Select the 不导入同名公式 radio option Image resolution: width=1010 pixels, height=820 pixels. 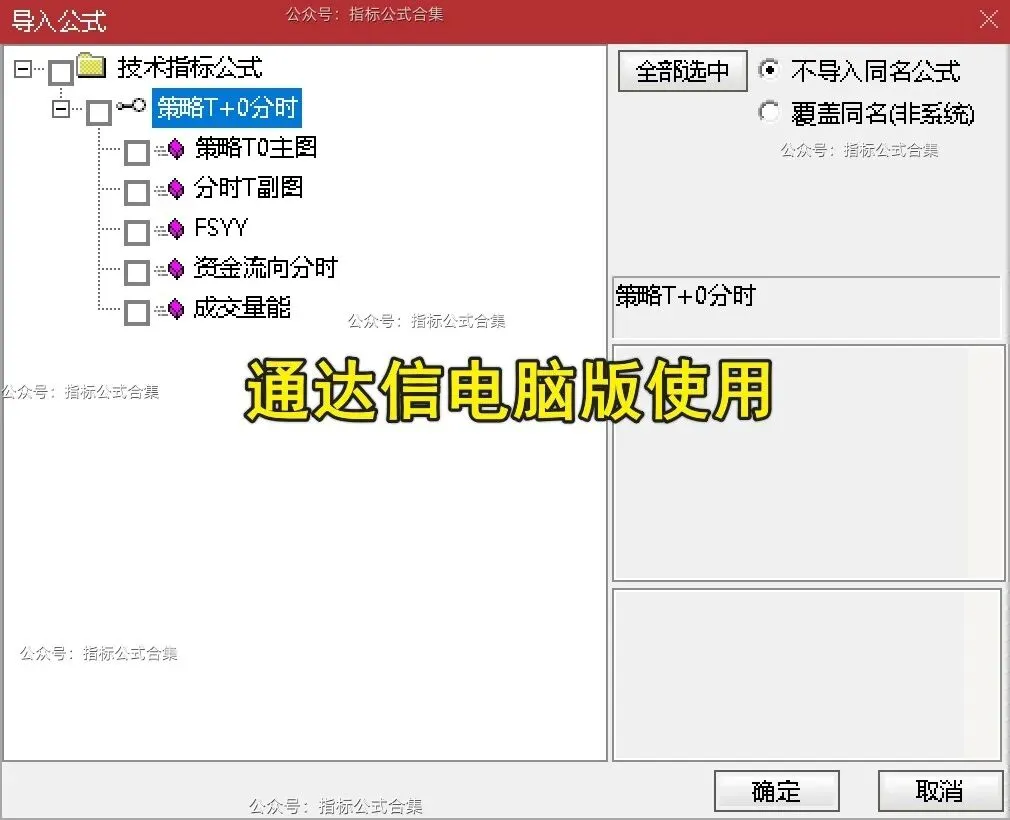[x=769, y=70]
